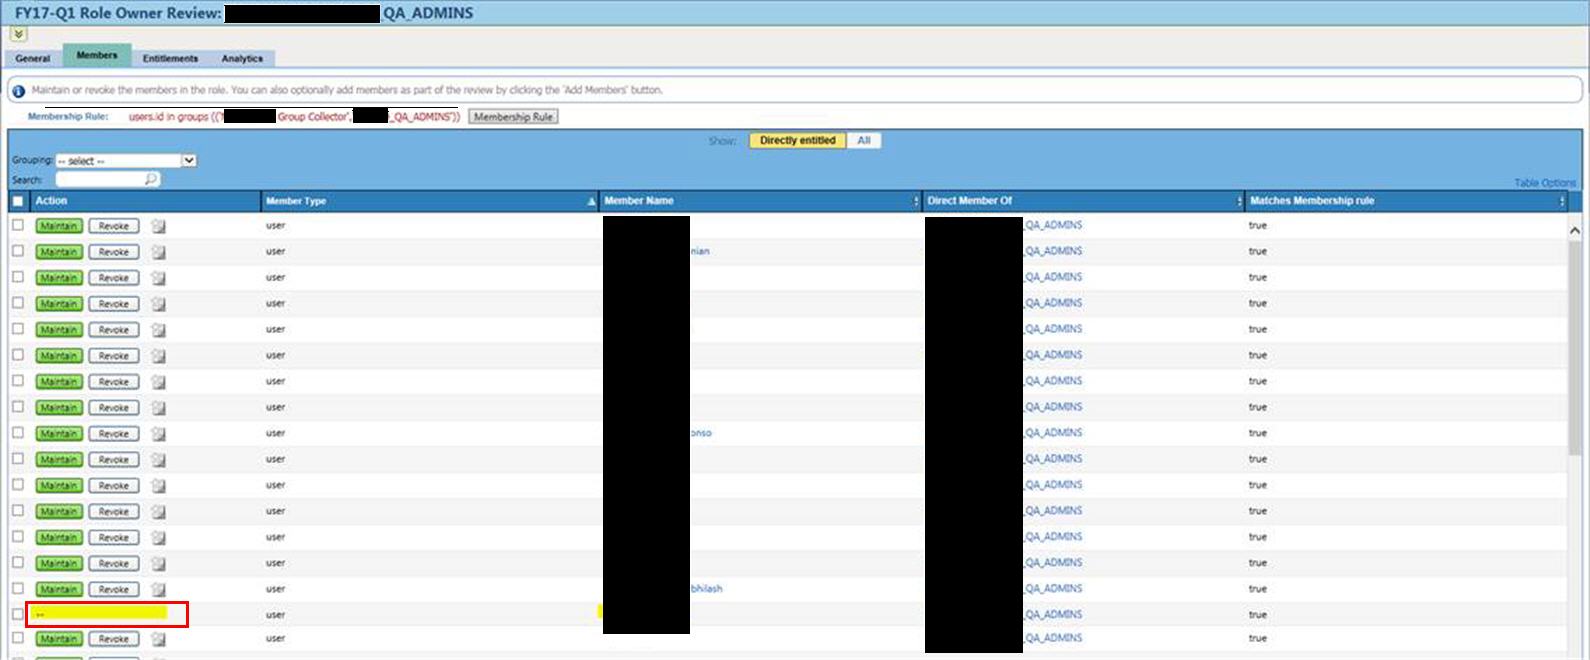Open member name link ending in 'bhilash'

[706, 589]
